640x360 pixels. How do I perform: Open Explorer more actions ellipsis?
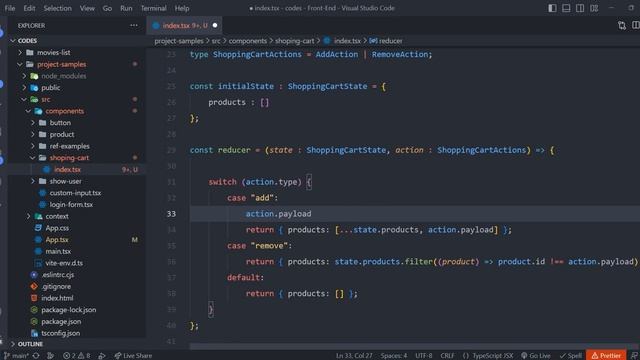[134, 25]
